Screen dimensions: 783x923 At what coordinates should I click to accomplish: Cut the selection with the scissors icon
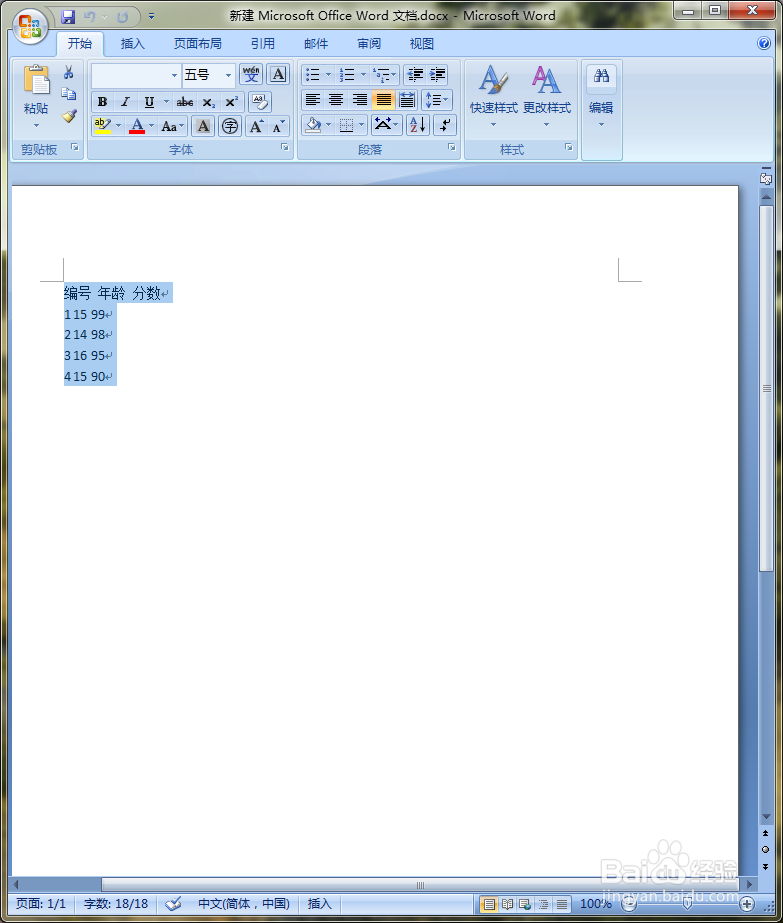pos(69,72)
